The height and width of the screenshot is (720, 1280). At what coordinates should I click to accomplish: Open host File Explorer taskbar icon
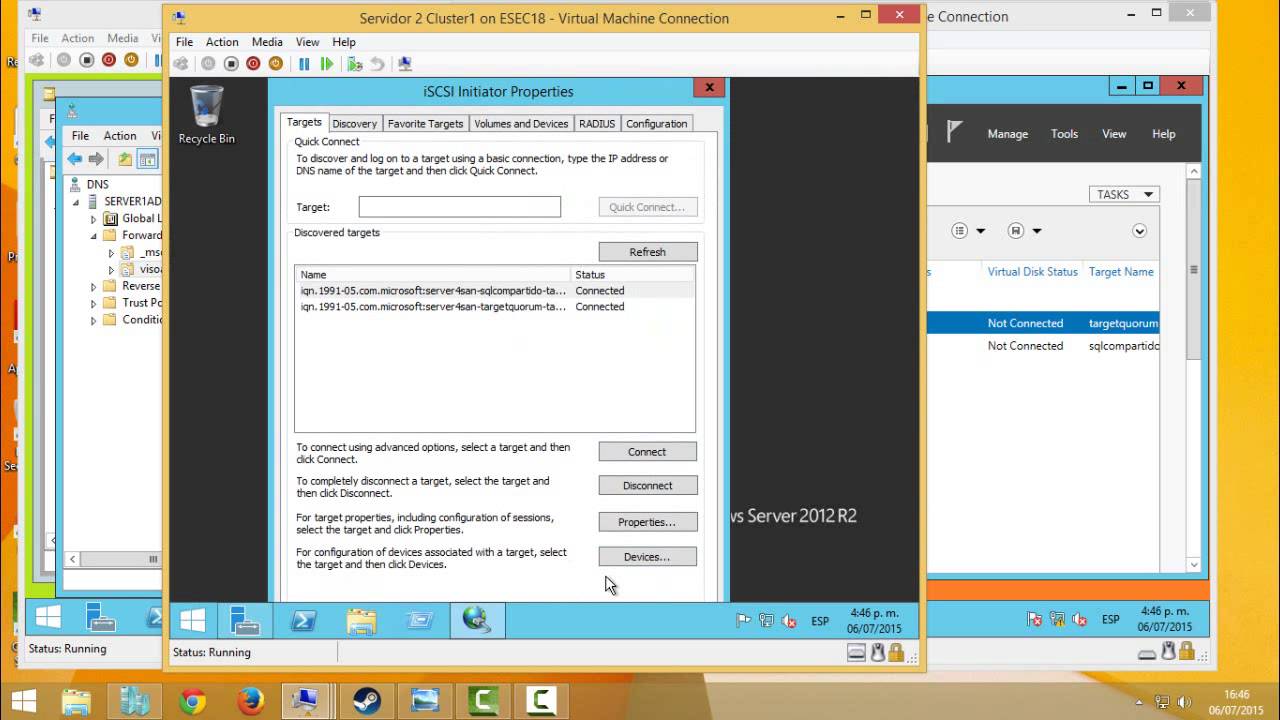click(77, 702)
